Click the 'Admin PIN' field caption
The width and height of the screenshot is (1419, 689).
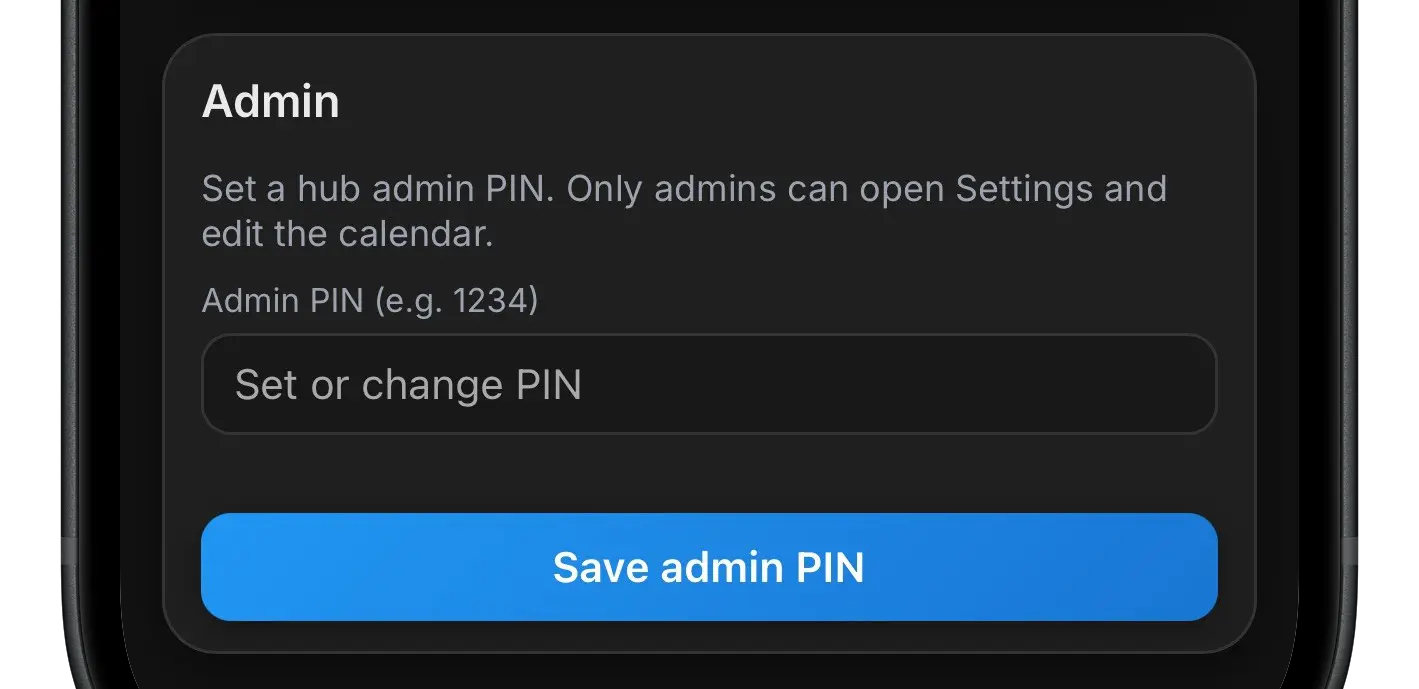[283, 300]
